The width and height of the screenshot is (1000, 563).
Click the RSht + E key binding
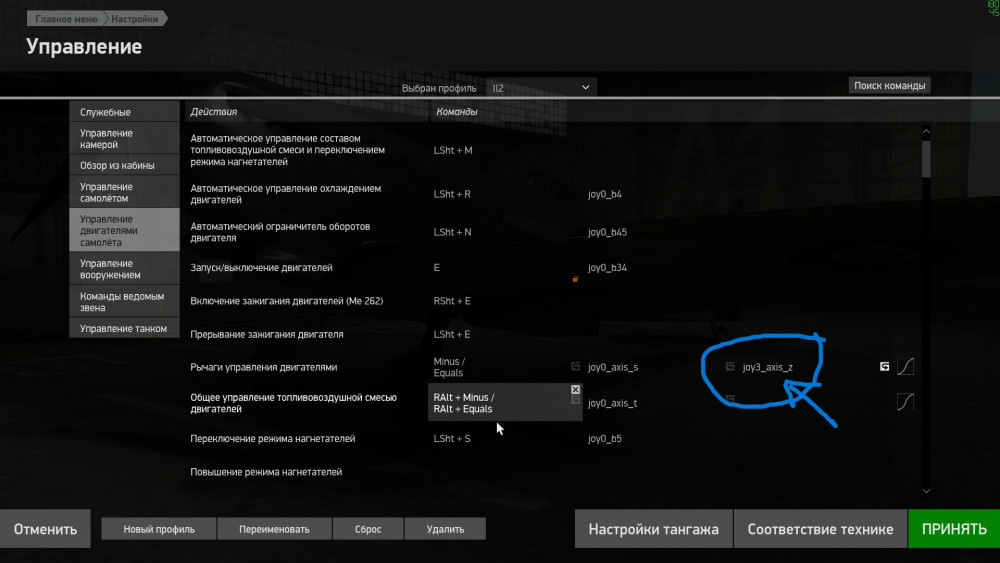452,301
